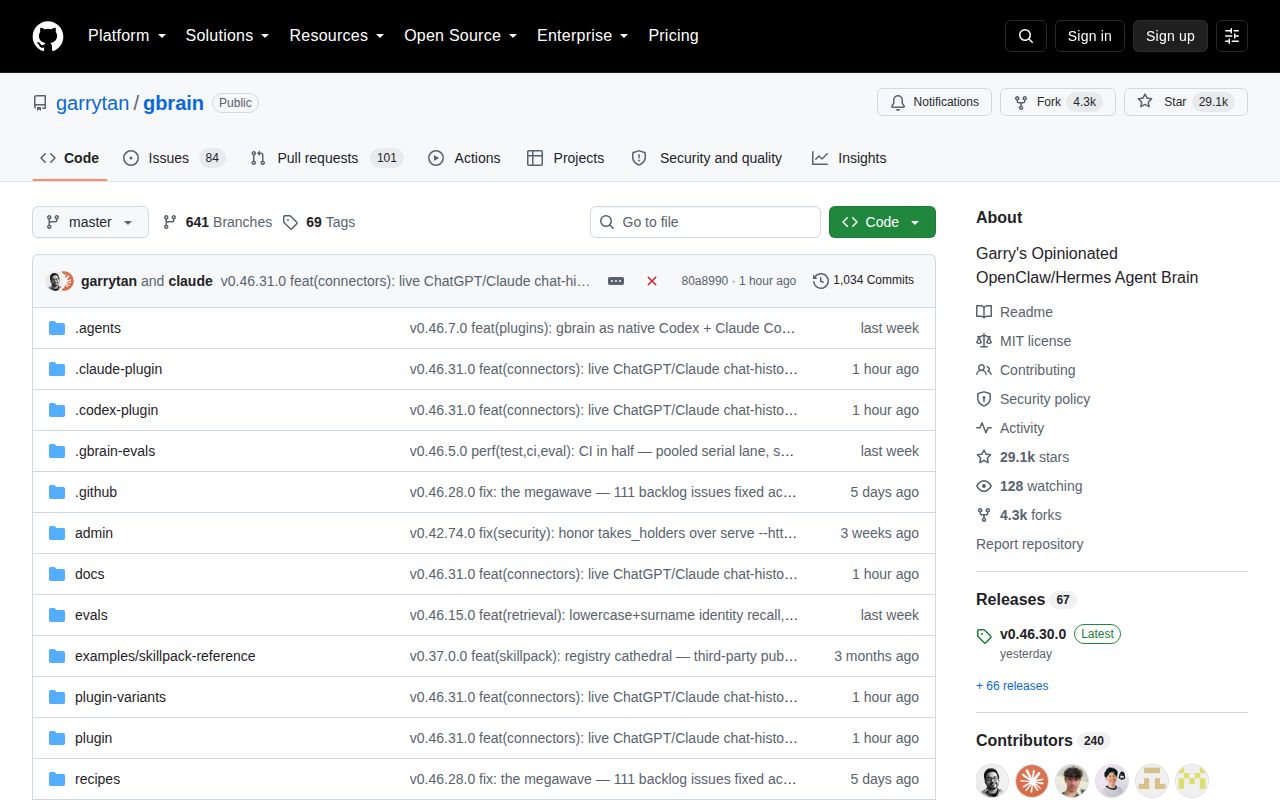The image size is (1280, 800).
Task: Click folder icon of evals row
Action: click(57, 615)
